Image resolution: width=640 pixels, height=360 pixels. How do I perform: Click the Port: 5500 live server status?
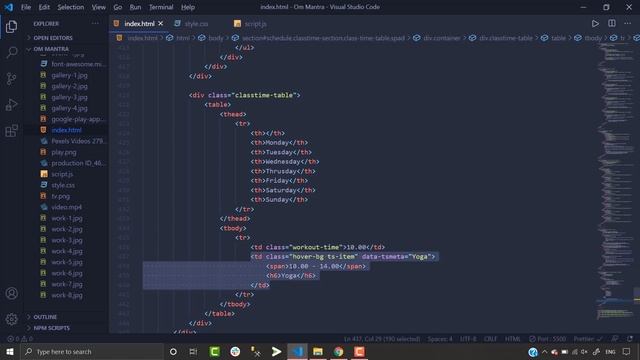[x=547, y=339]
